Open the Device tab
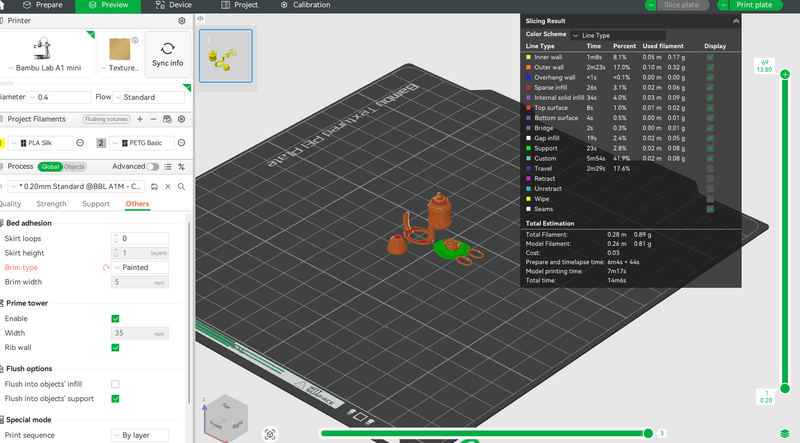800x443 pixels. [x=174, y=5]
